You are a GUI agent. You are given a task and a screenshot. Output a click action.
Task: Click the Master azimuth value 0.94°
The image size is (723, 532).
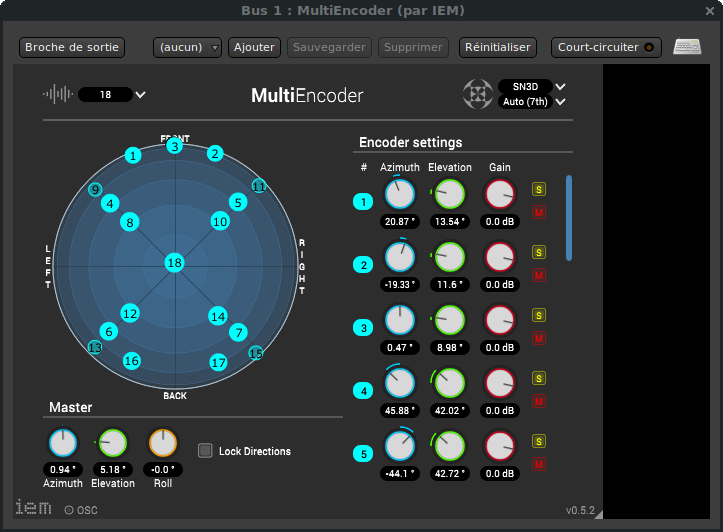63,469
